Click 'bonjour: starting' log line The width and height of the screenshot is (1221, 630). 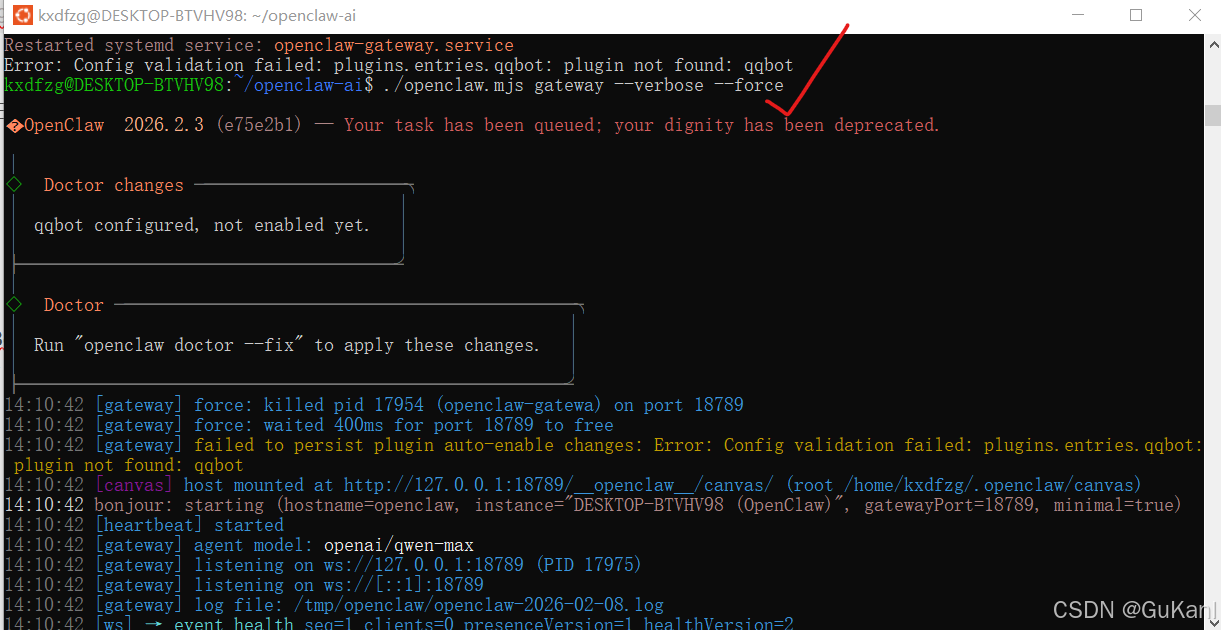click(593, 505)
